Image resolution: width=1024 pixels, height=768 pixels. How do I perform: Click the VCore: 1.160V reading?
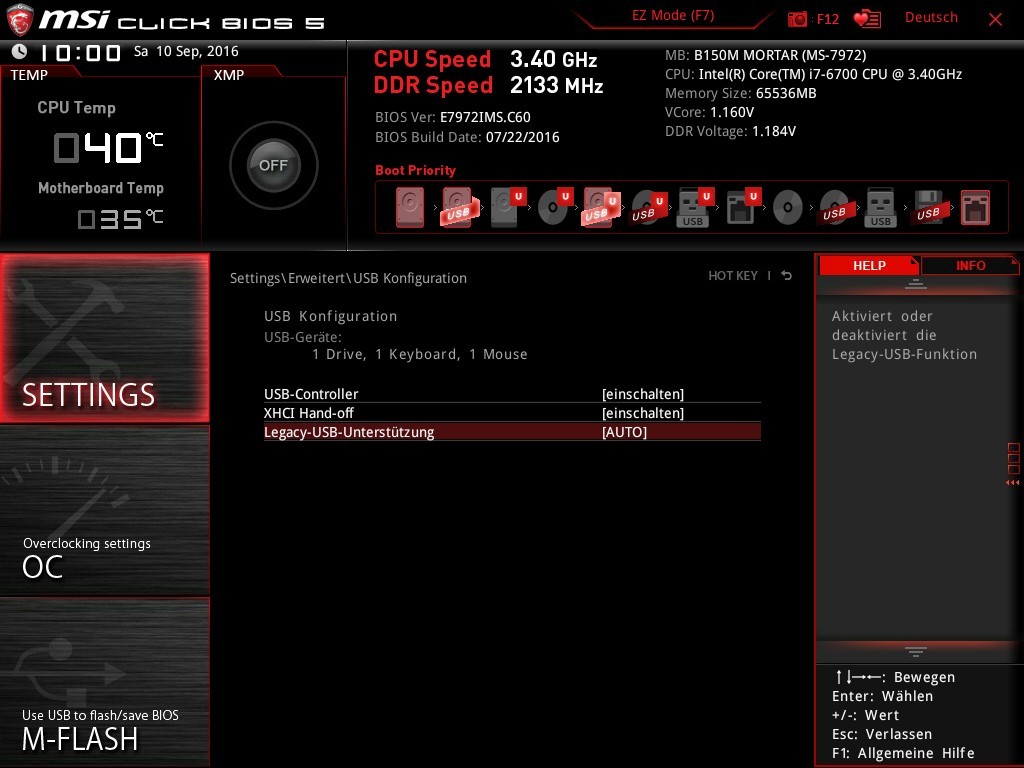coord(709,112)
